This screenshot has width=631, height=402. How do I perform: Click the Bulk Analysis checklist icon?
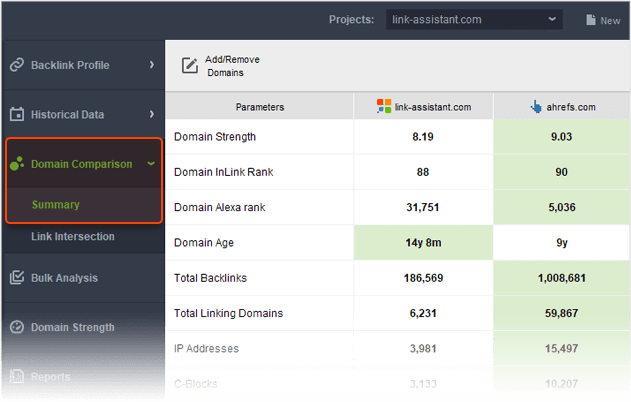tap(17, 278)
